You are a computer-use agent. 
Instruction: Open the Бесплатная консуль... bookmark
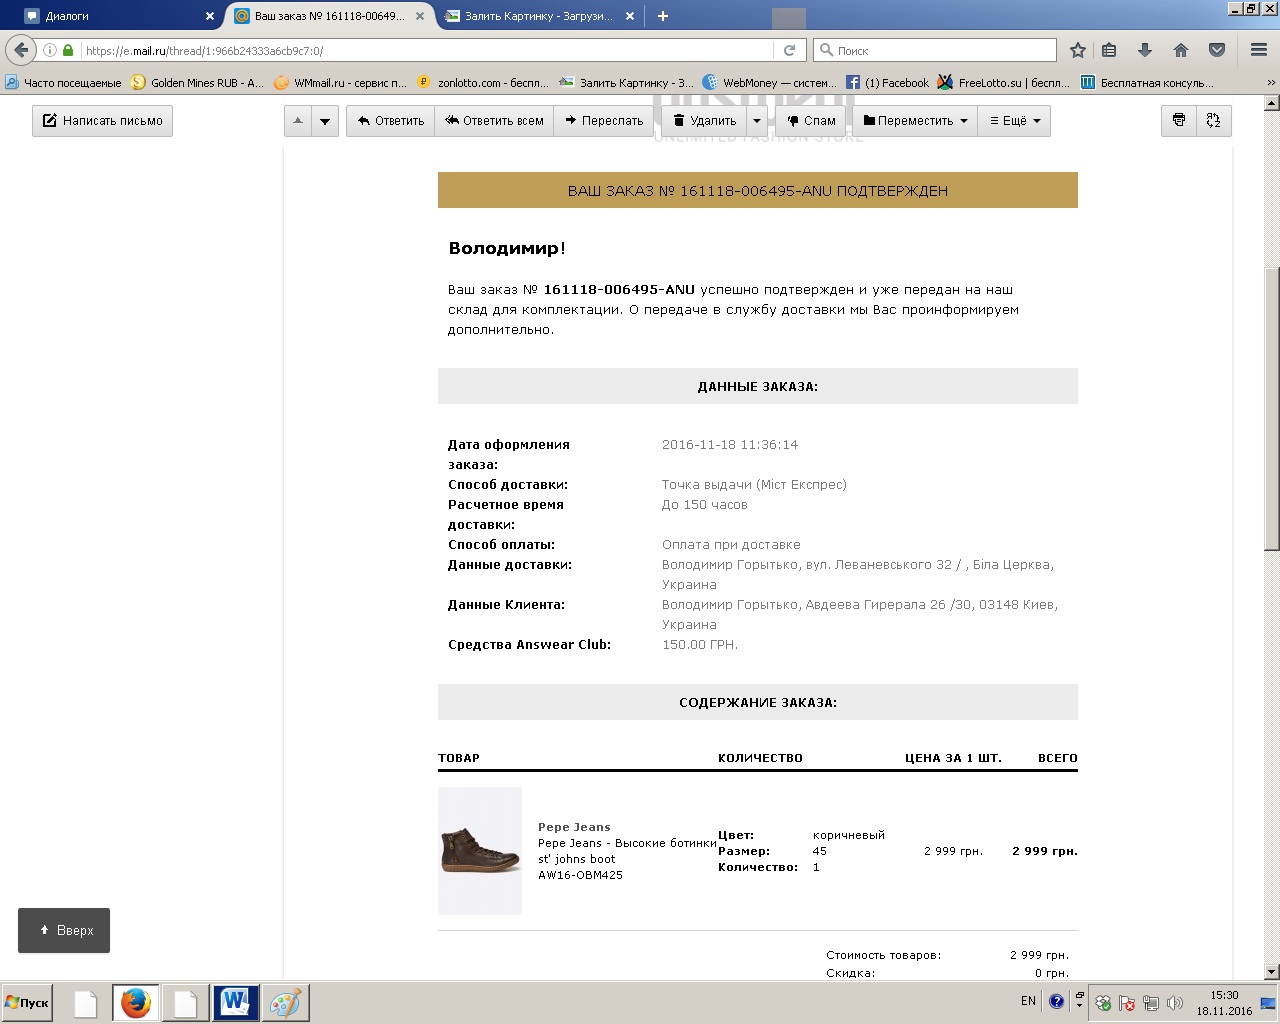[x=1148, y=83]
